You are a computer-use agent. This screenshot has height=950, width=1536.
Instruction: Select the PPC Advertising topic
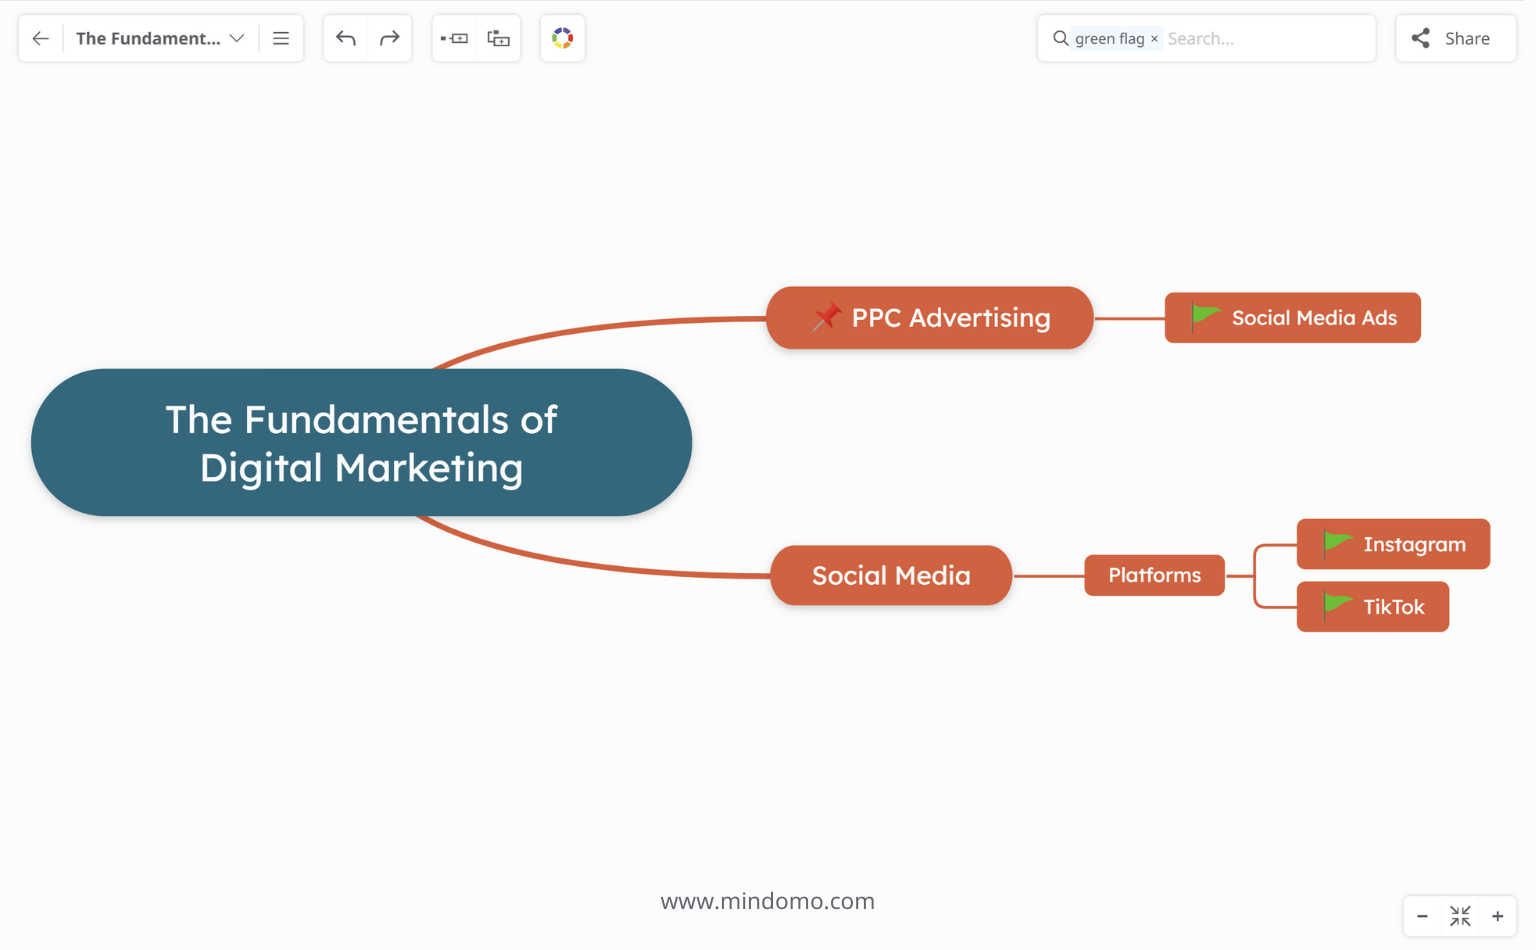coord(950,318)
